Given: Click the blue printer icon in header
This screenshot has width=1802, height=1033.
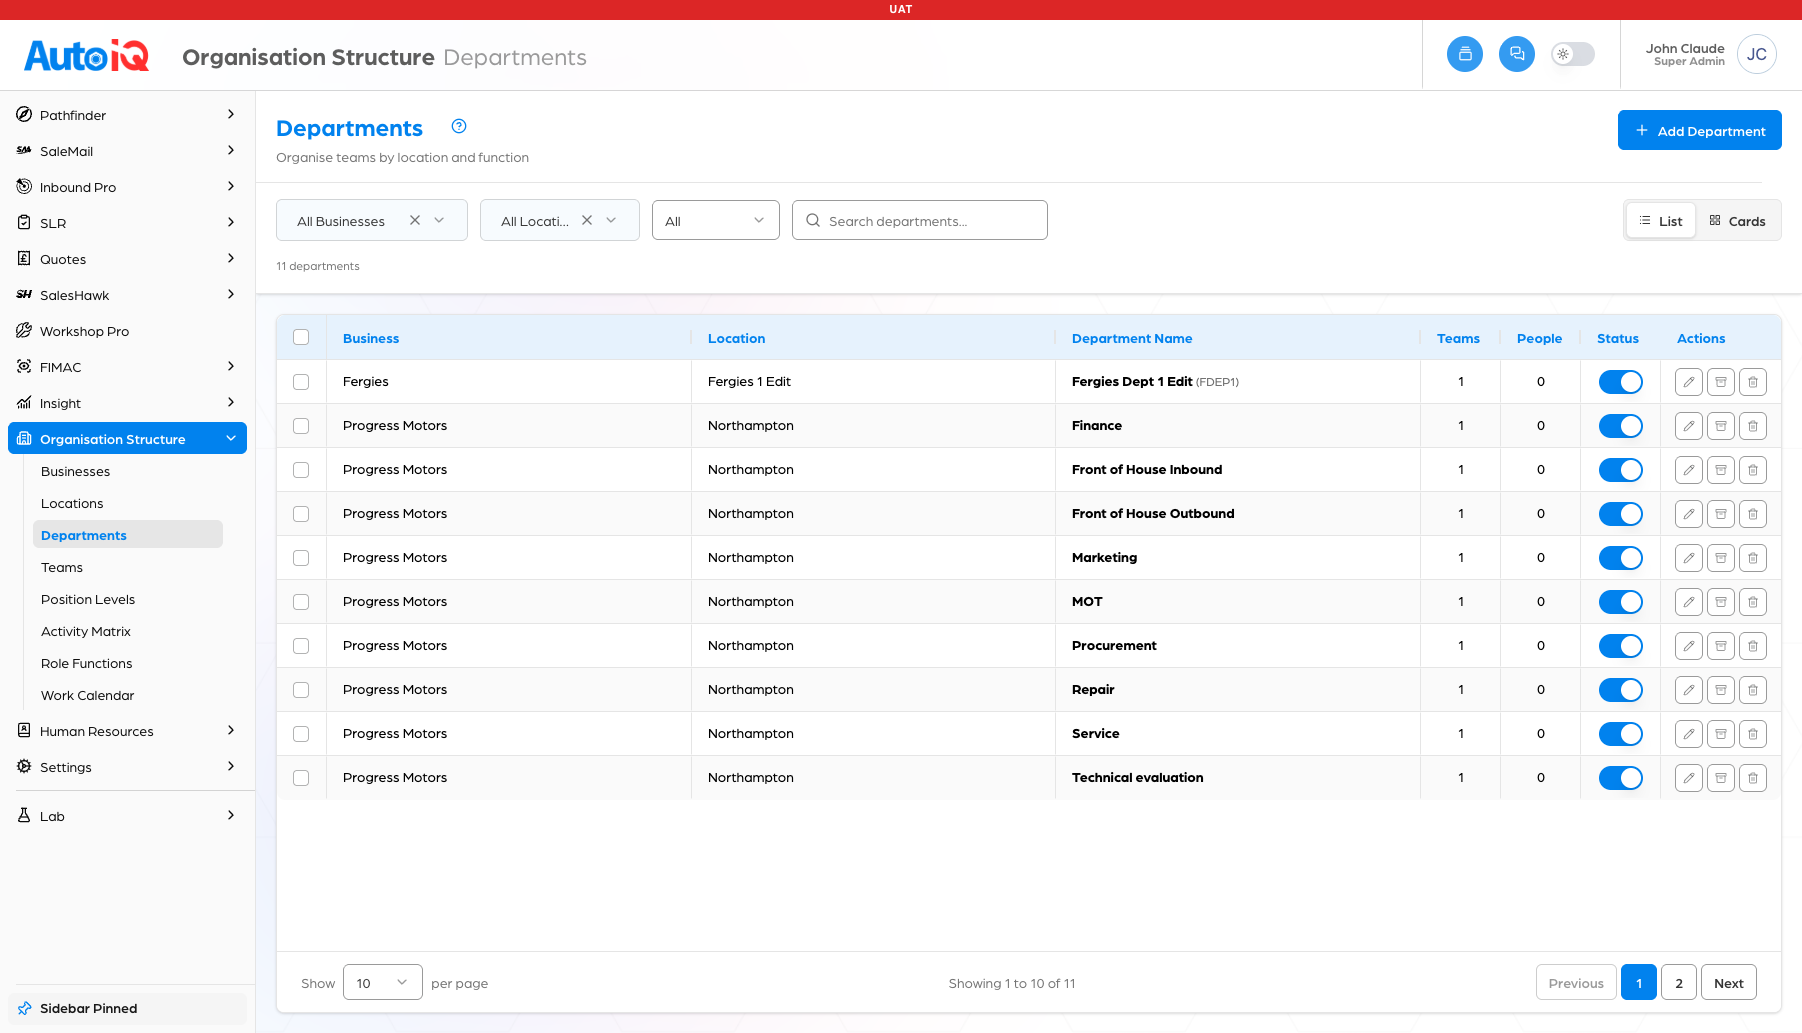Looking at the screenshot, I should coord(1465,54).
